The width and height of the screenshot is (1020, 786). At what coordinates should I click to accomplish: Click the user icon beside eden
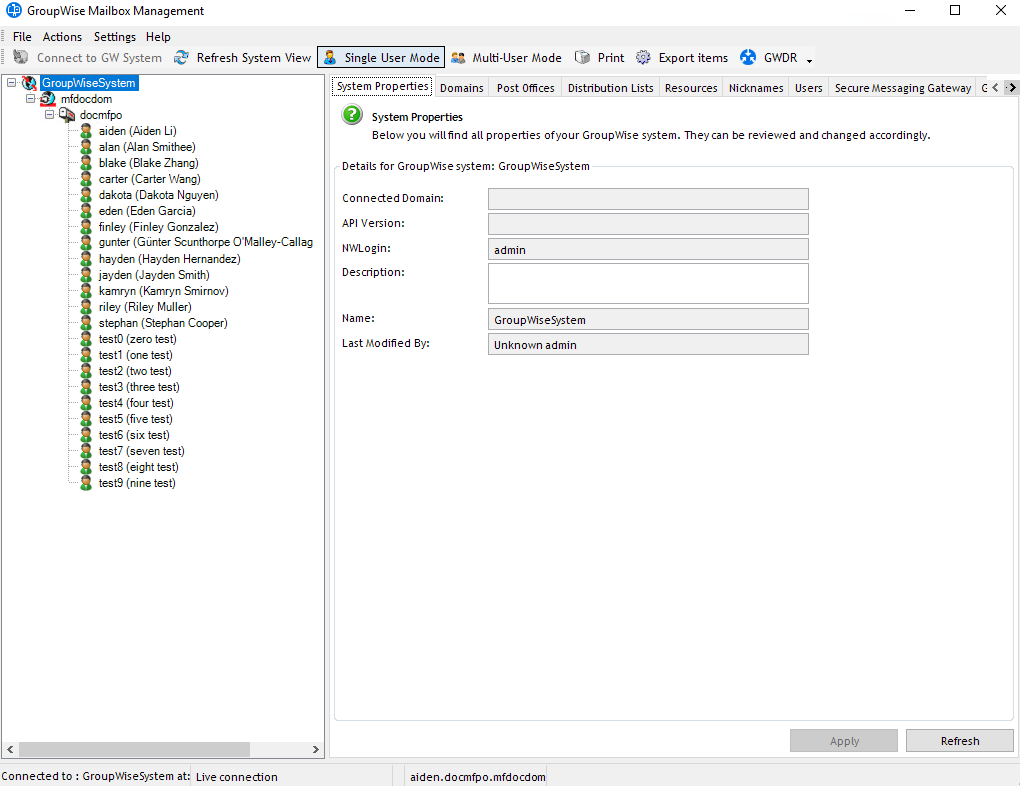[x=86, y=211]
